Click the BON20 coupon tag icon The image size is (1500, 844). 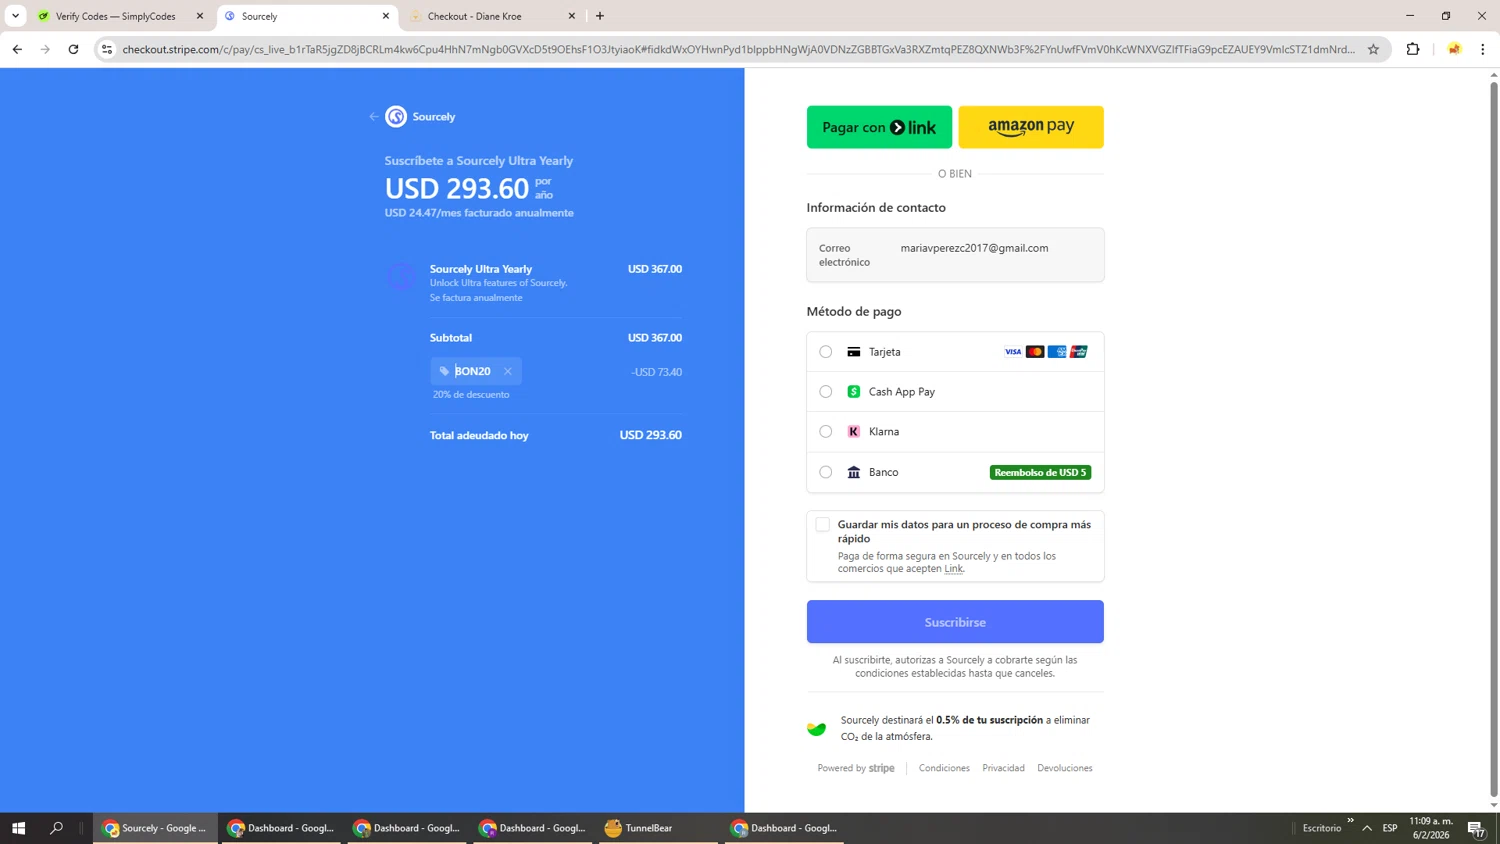[x=445, y=371]
